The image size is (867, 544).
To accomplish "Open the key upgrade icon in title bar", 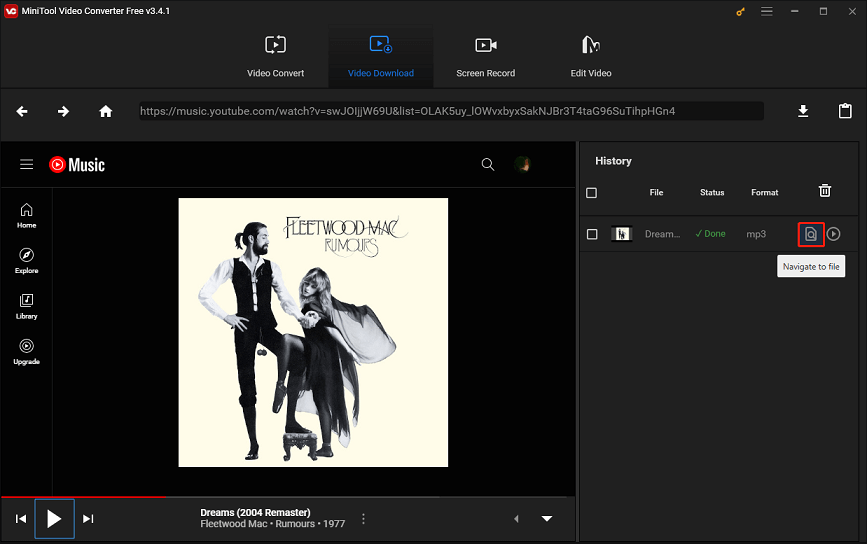I will (x=740, y=12).
